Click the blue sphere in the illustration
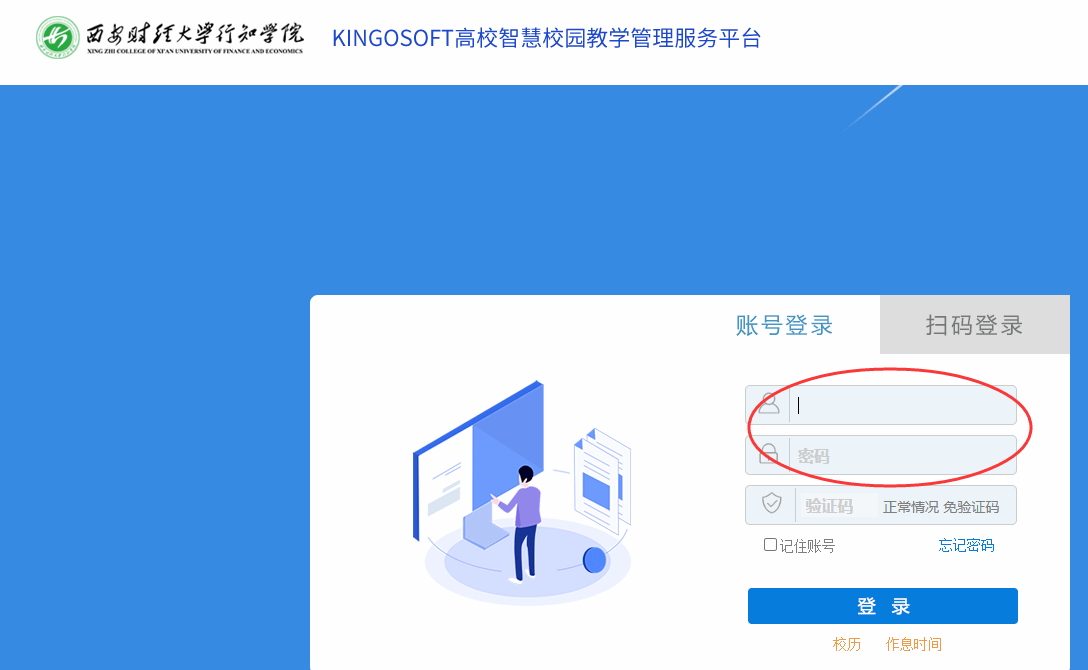The height and width of the screenshot is (670, 1088). (594, 560)
